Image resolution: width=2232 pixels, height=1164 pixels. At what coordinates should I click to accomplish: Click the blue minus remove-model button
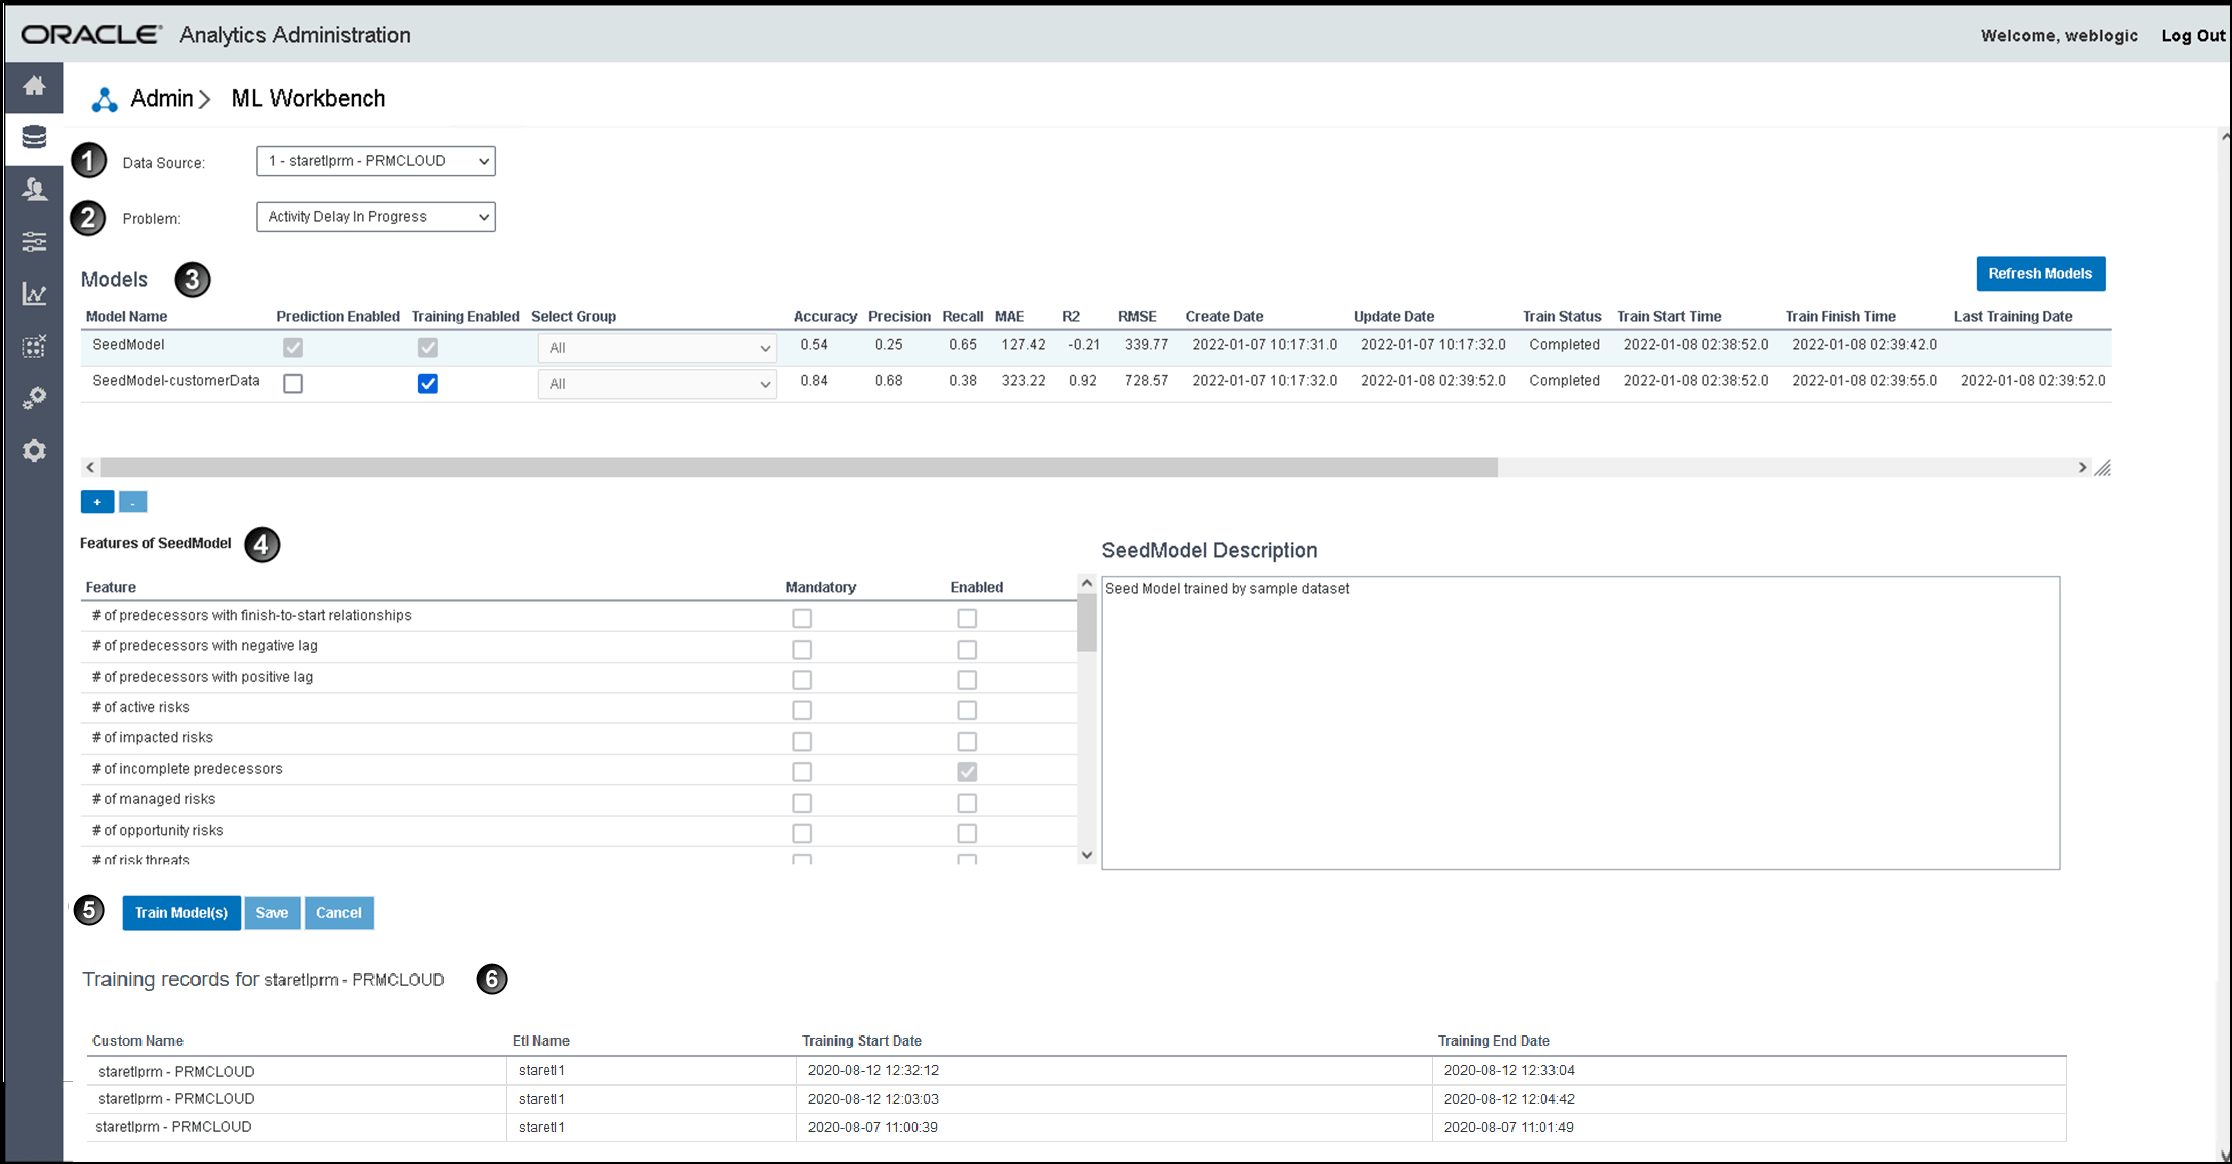click(x=133, y=502)
